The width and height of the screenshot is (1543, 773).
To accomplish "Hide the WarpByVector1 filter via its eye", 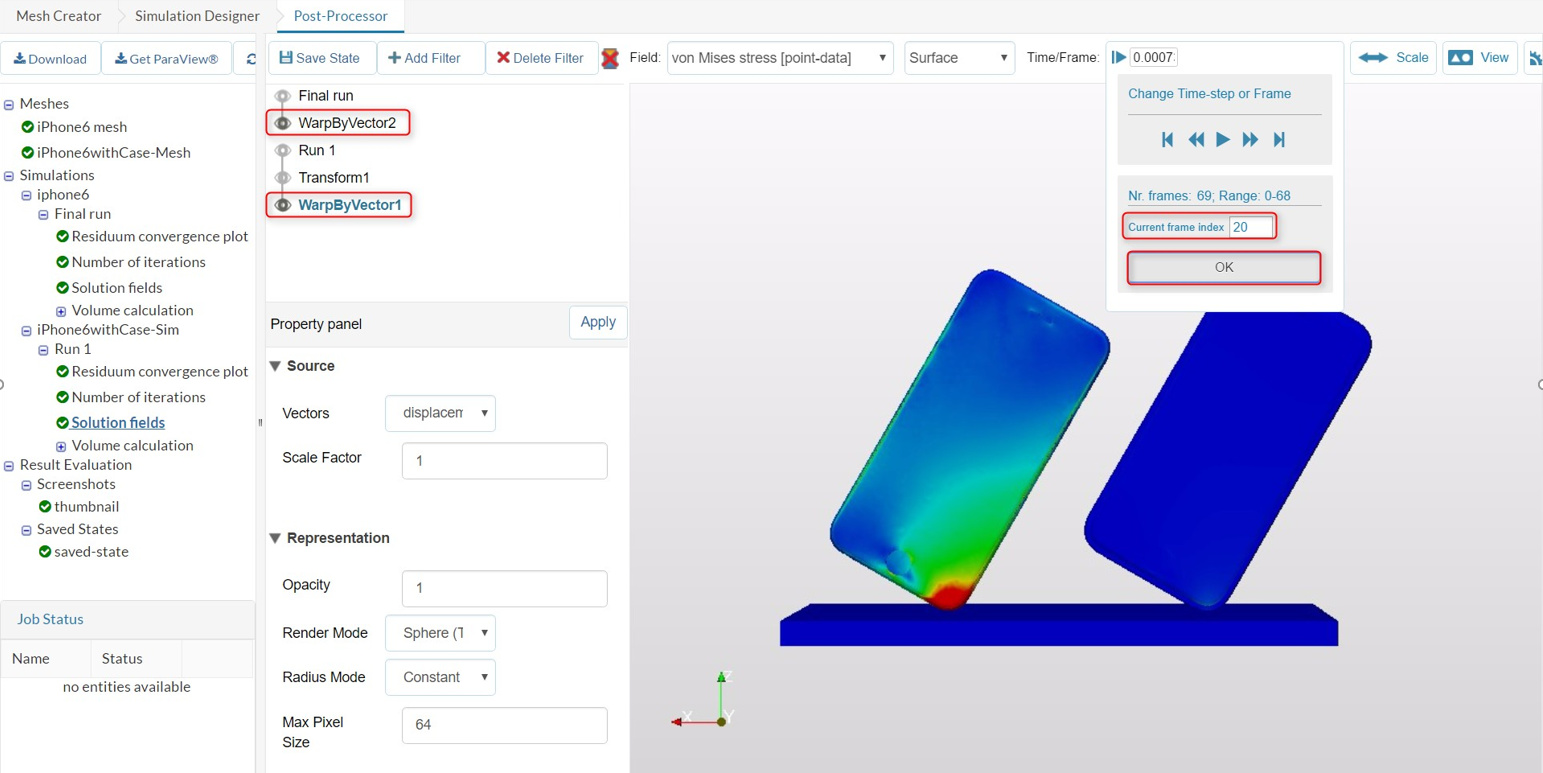I will [283, 205].
